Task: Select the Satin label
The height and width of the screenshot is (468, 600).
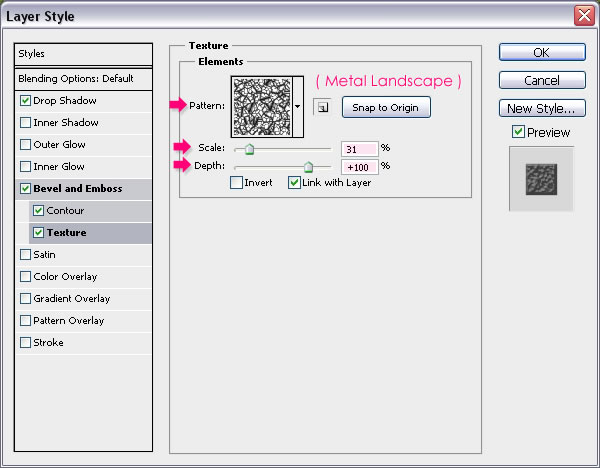Action: [x=44, y=254]
